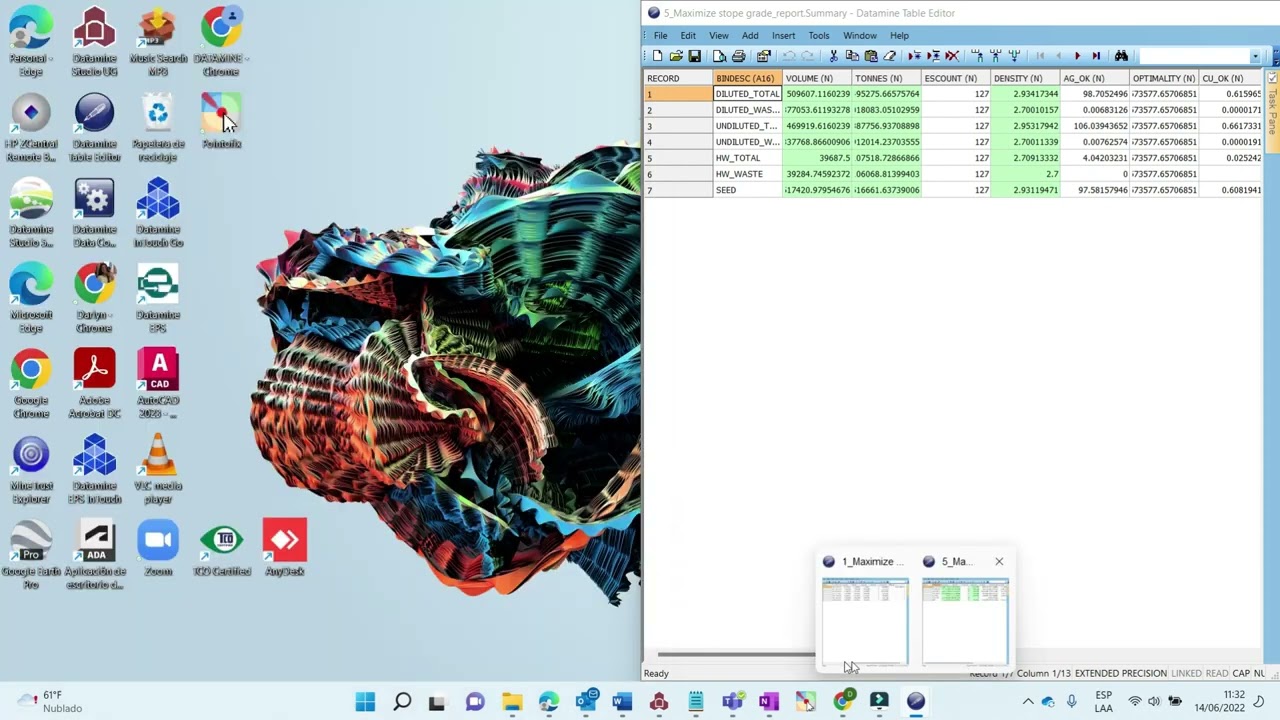Click the OPTIMALITY (N) column header

coord(1164,78)
